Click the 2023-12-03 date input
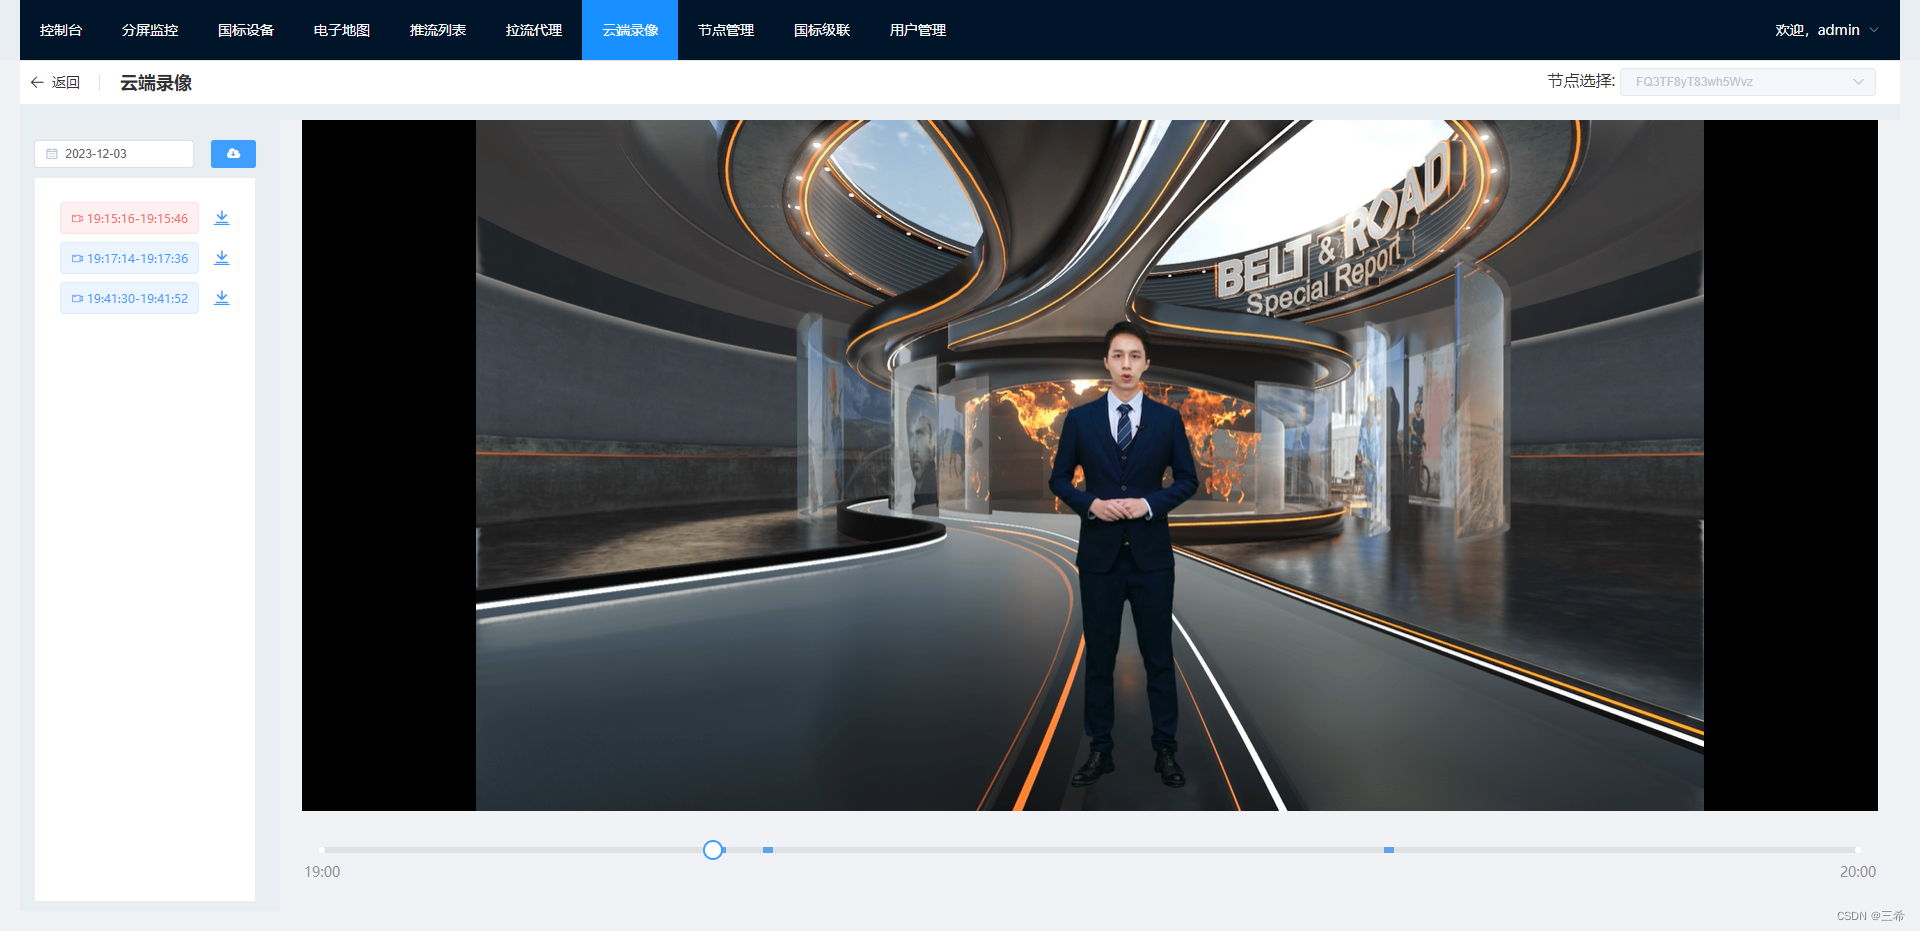 114,154
